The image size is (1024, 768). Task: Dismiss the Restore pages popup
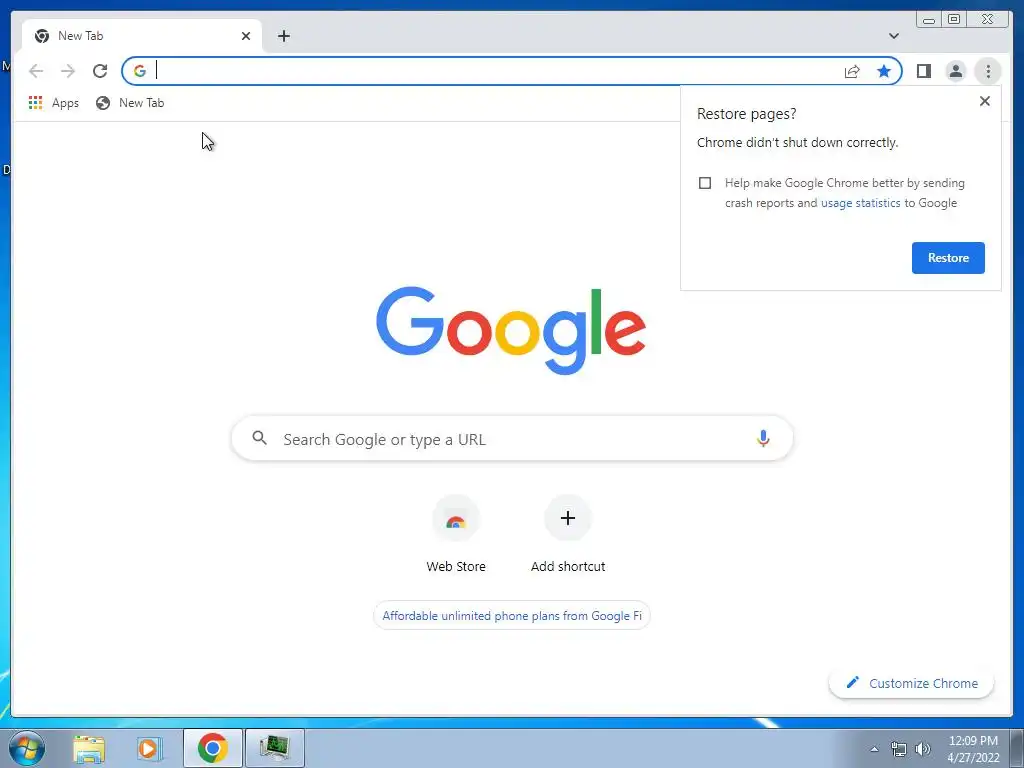984,101
